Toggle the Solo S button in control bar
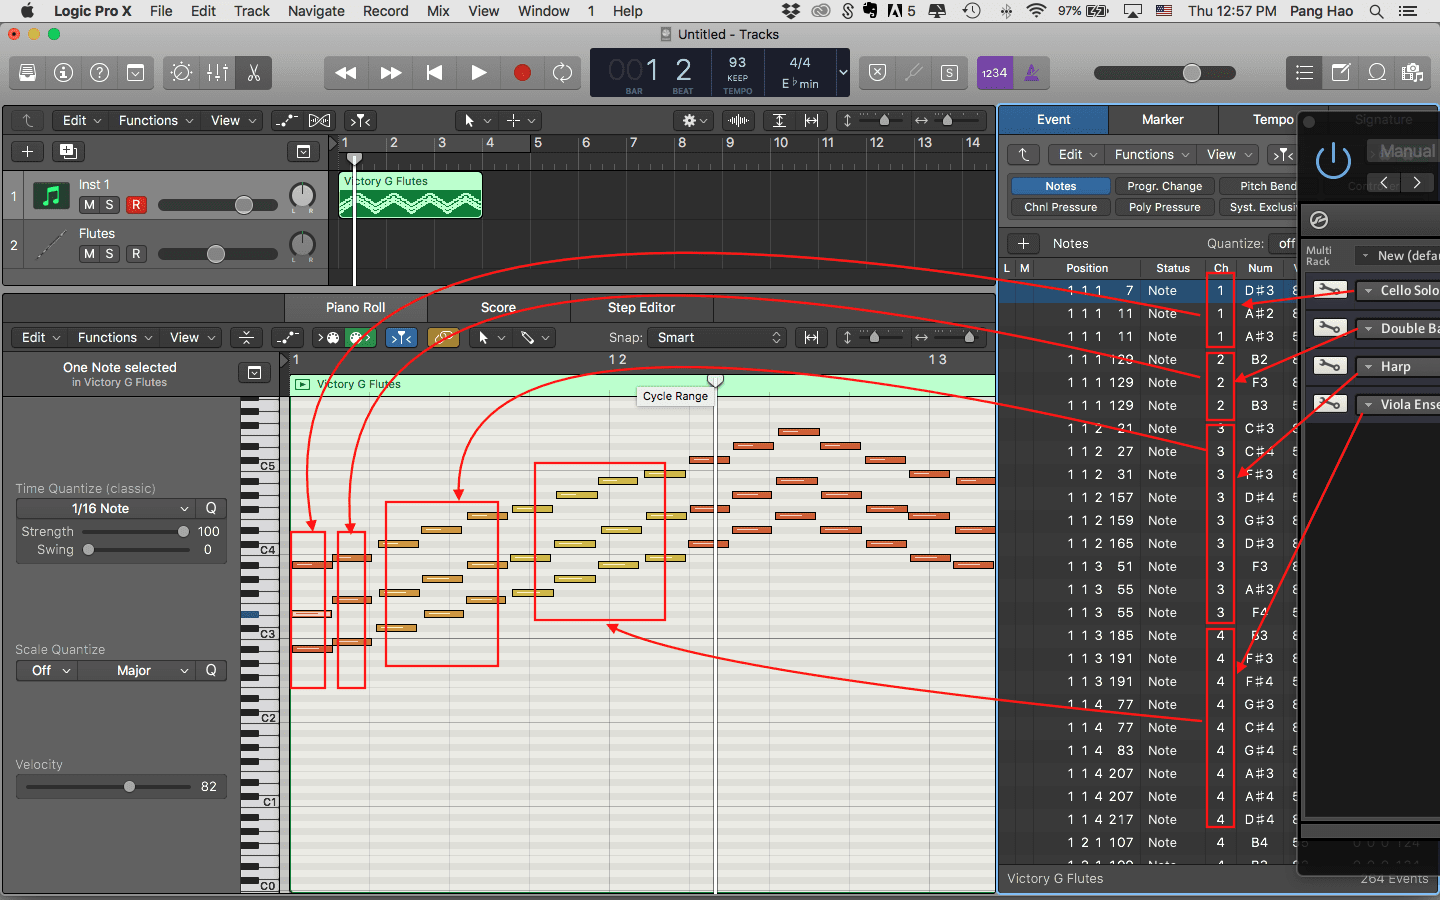Screen dimensions: 1440x900 [x=949, y=73]
